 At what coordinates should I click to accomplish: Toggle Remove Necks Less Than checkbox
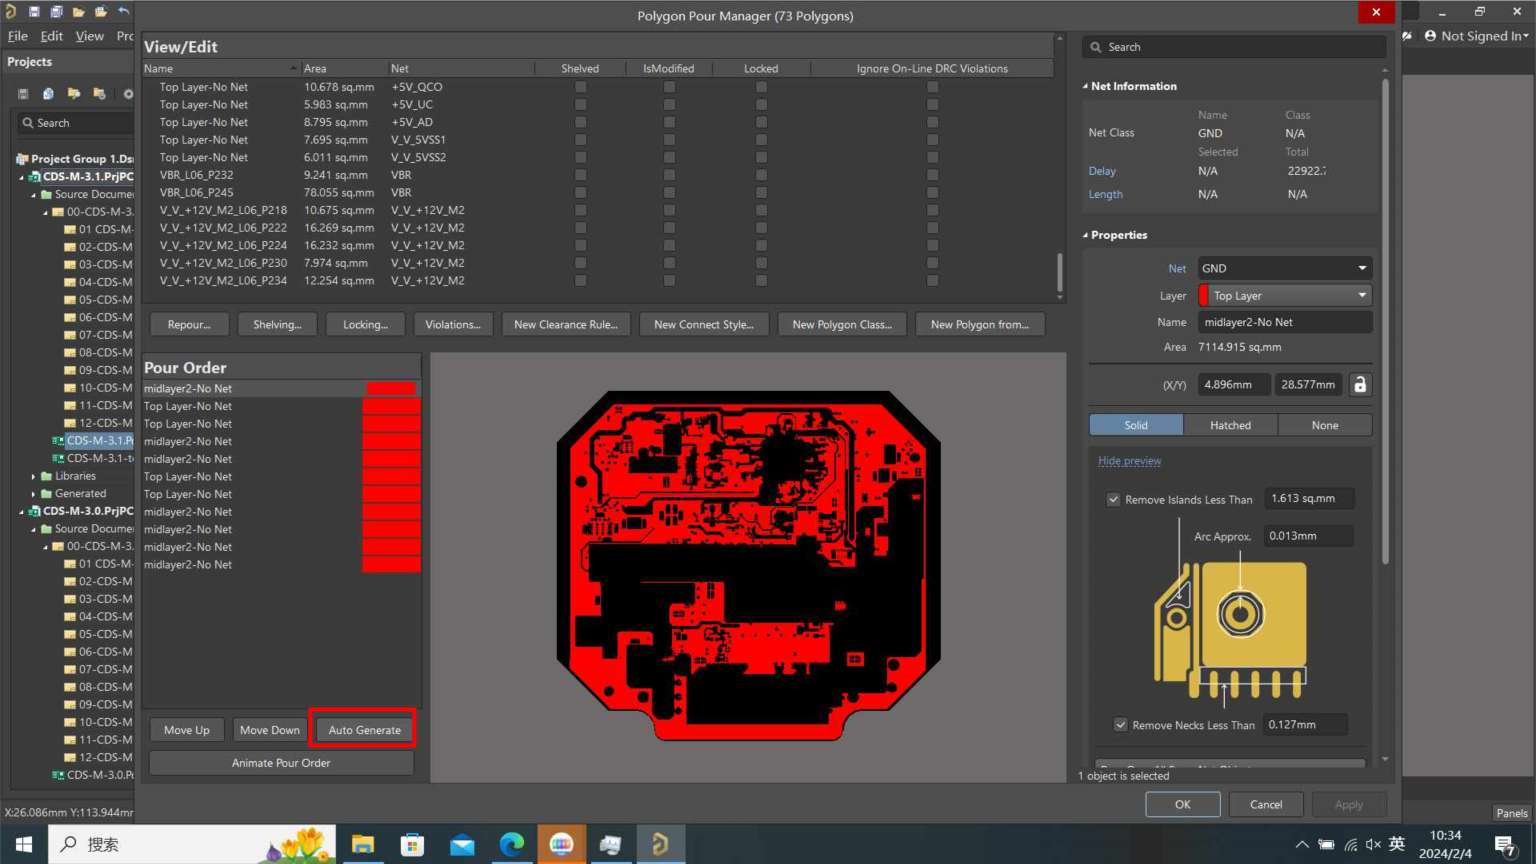pos(1120,725)
